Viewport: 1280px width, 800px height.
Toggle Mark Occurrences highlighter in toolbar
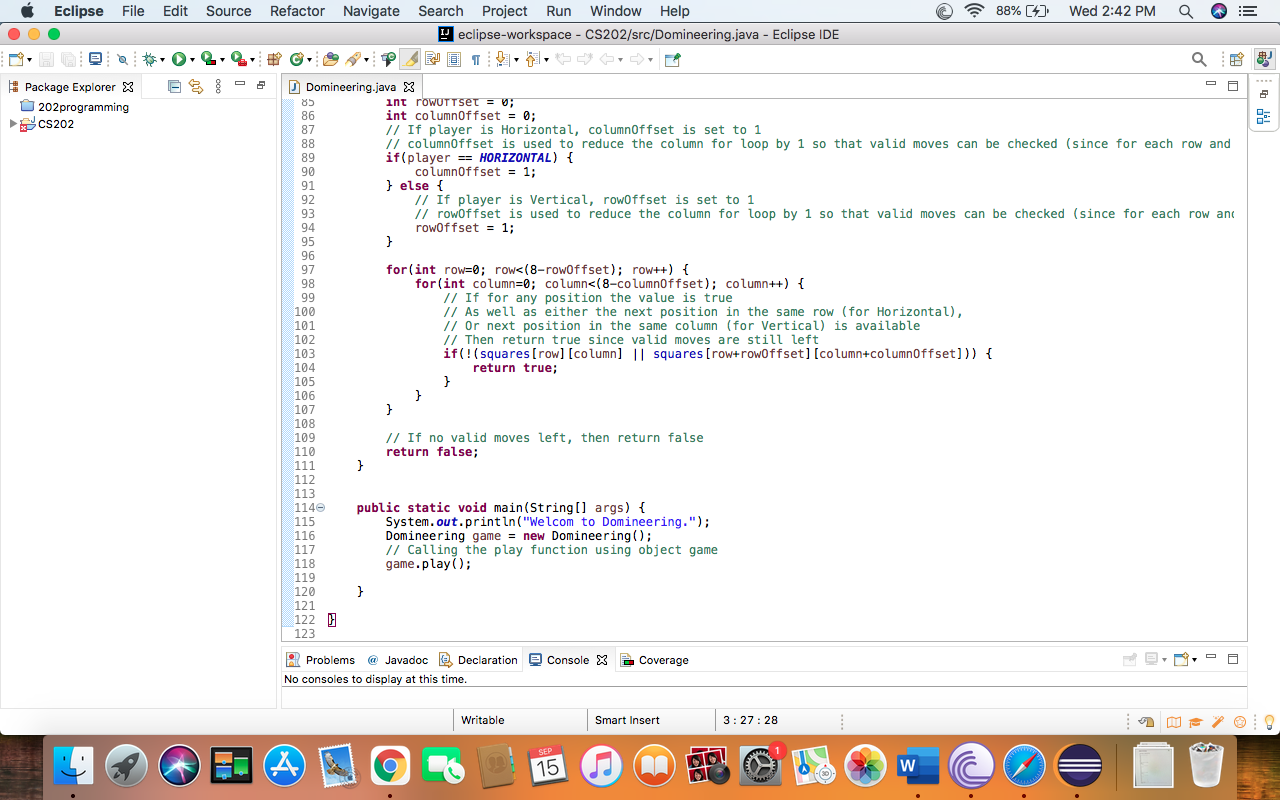(x=410, y=60)
